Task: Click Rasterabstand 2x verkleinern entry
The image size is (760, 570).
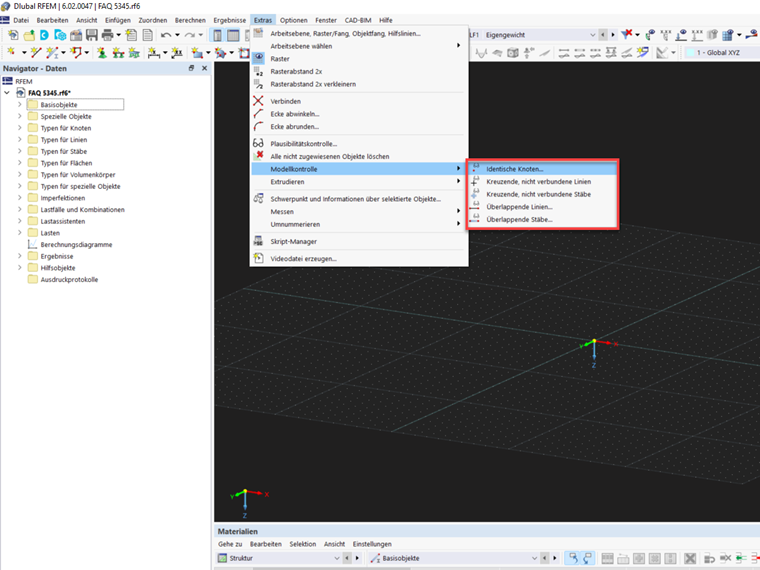Action: coord(313,84)
